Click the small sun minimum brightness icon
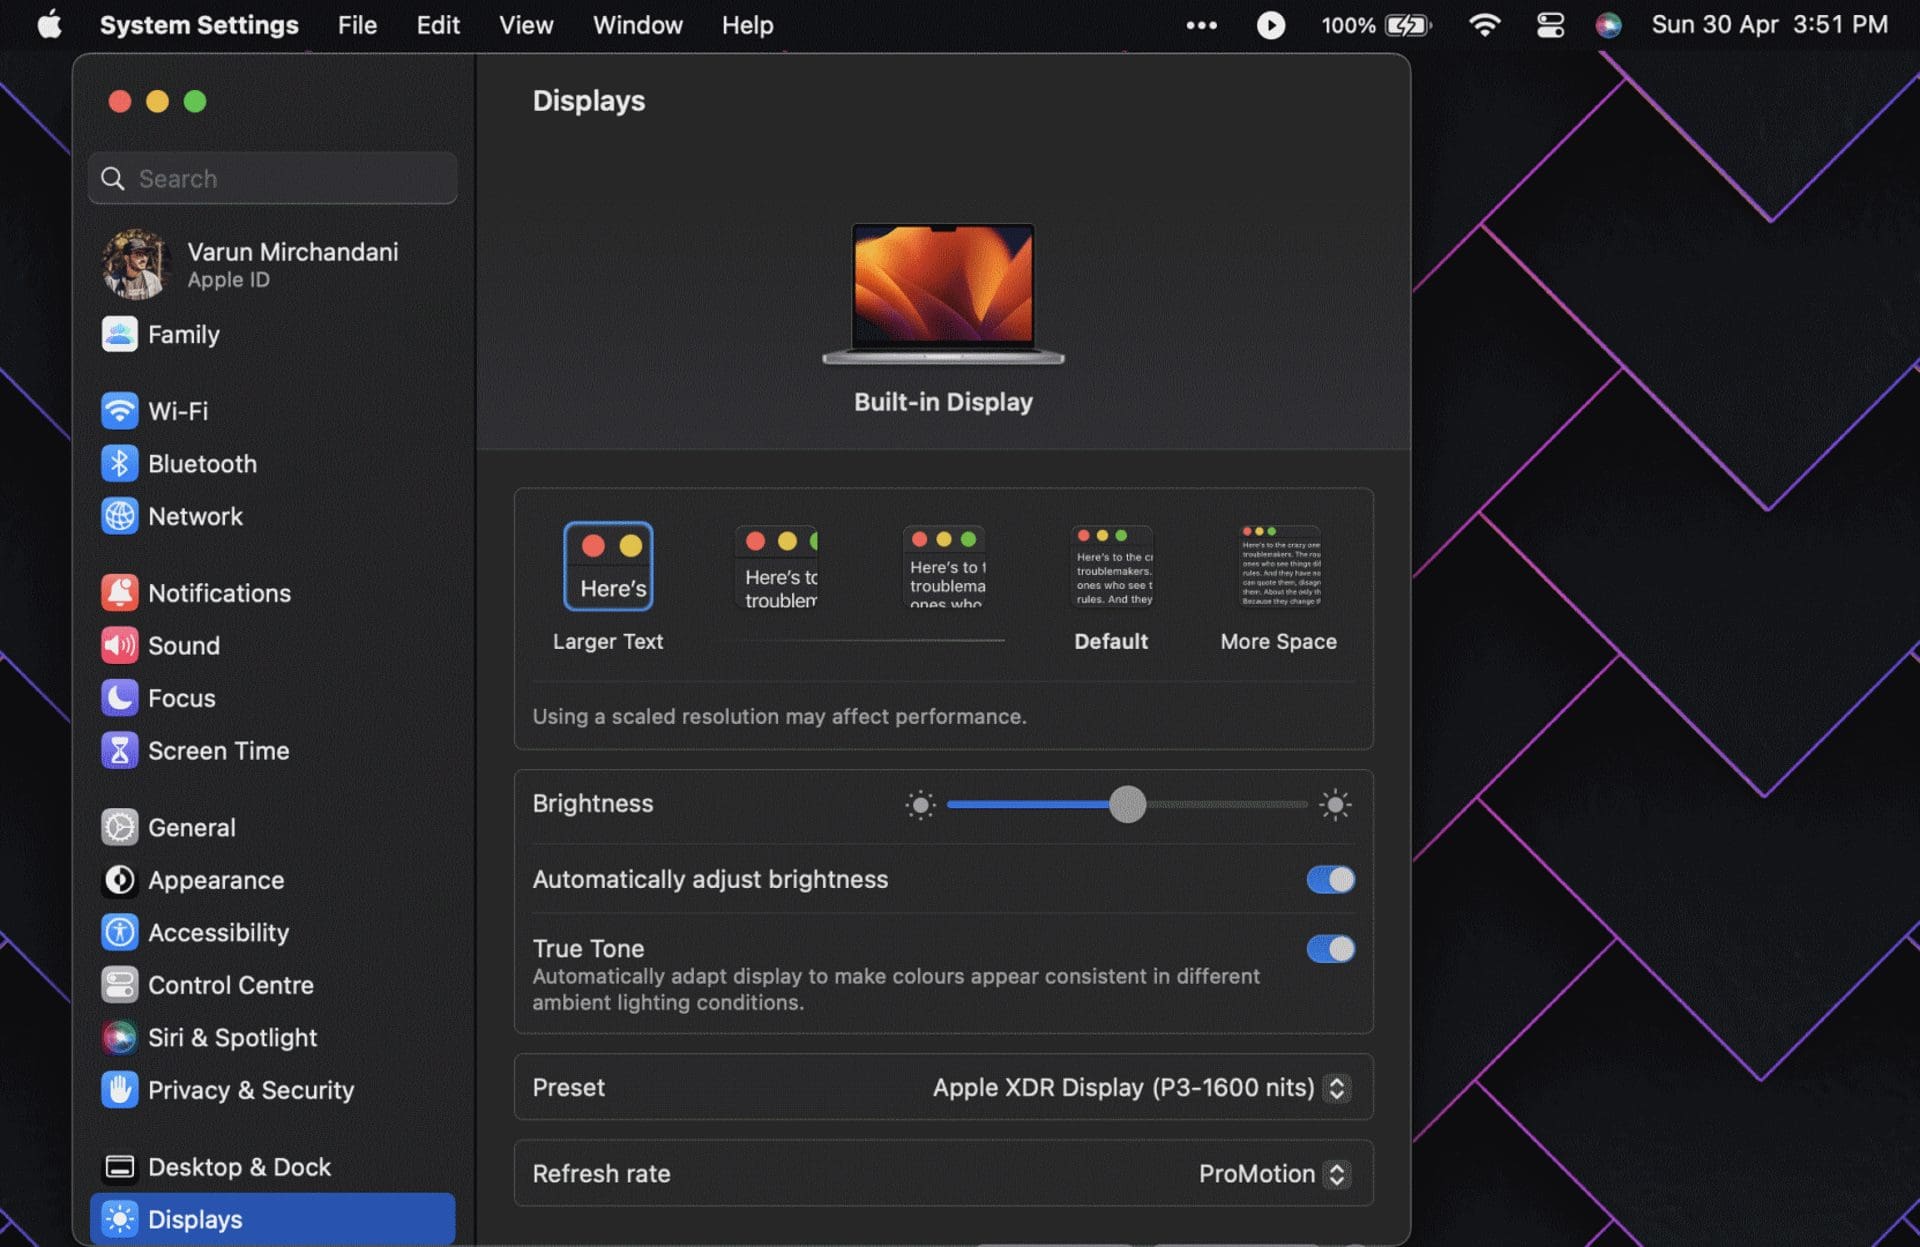 pyautogui.click(x=920, y=804)
